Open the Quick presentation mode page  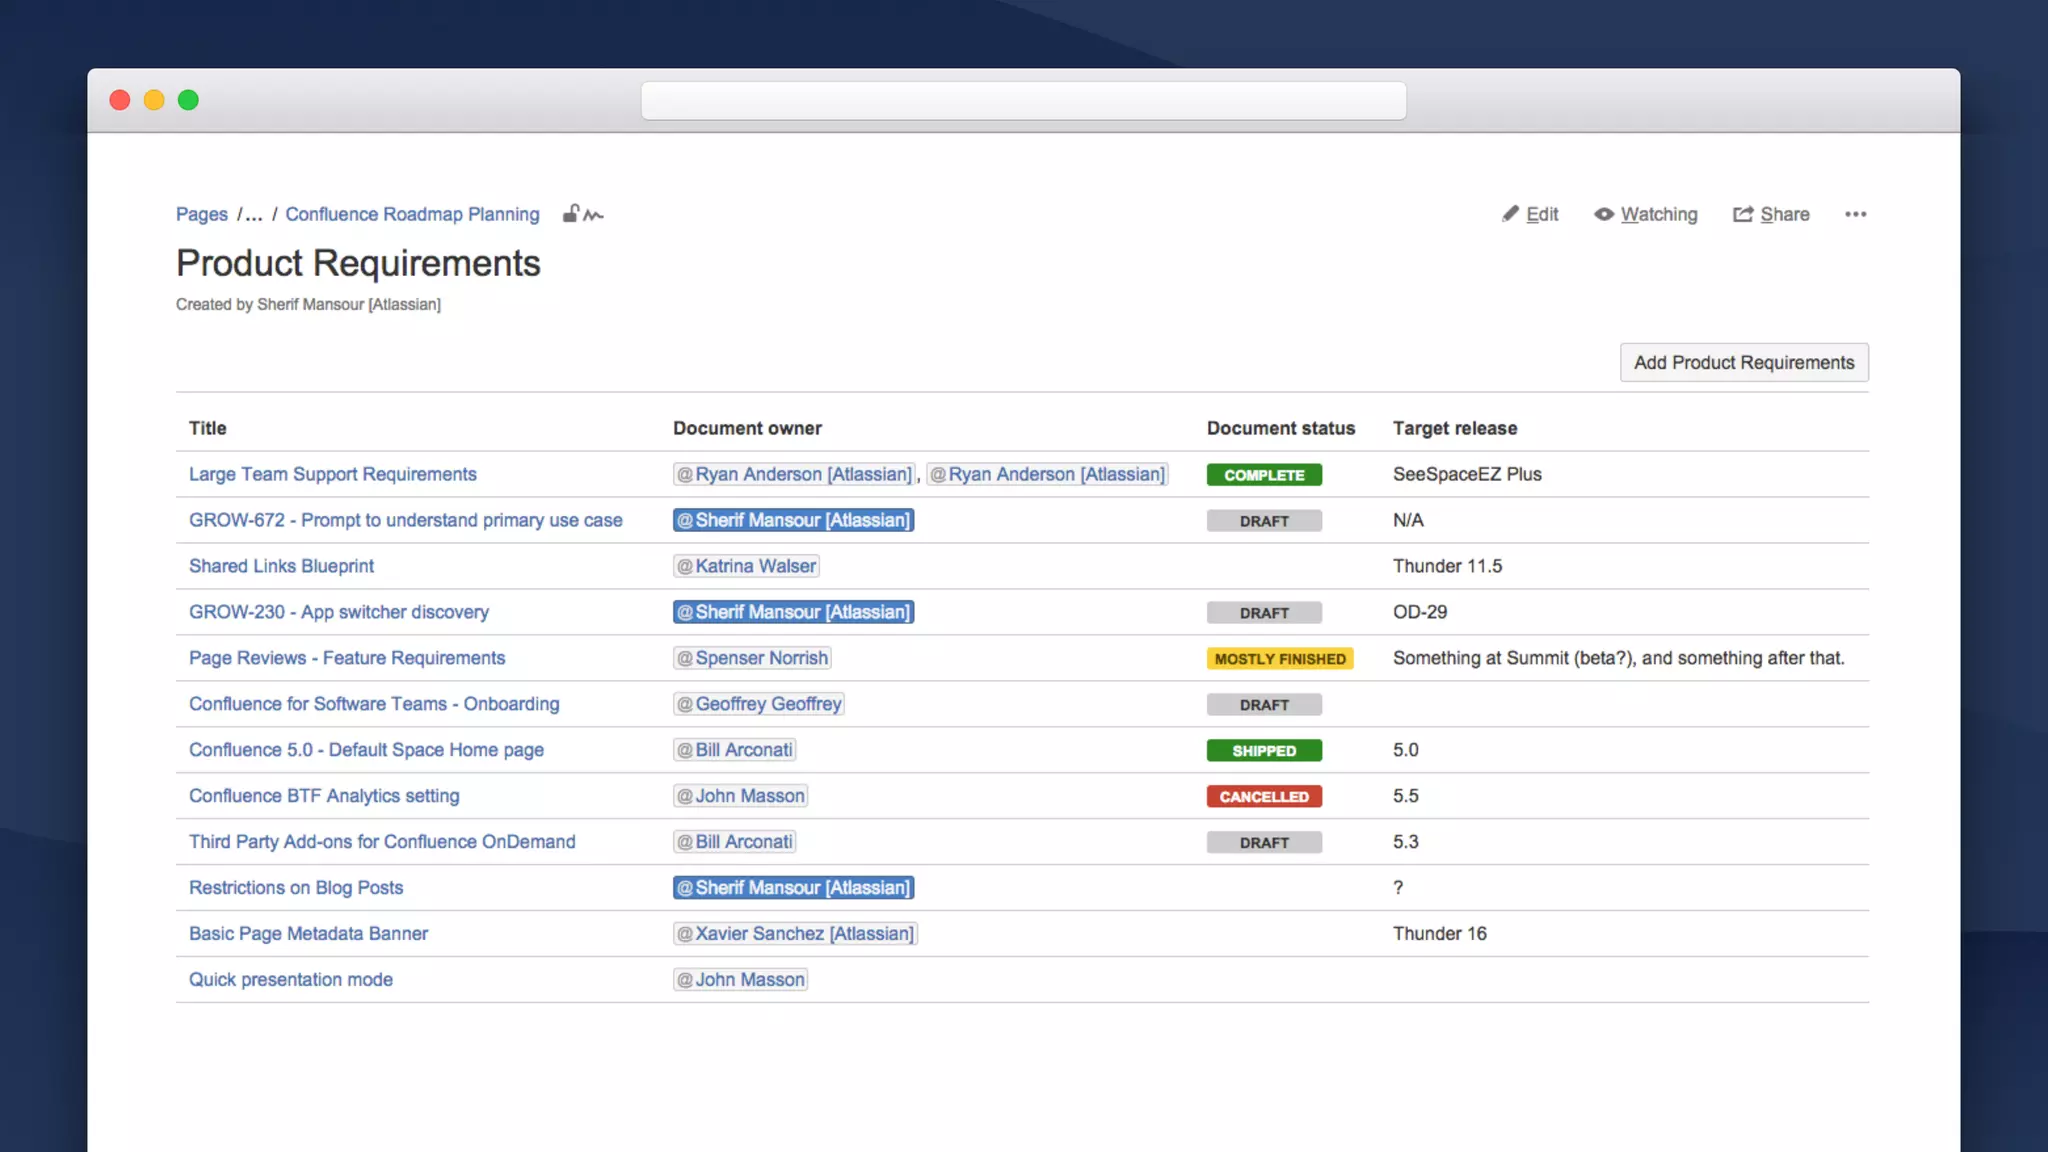point(290,980)
